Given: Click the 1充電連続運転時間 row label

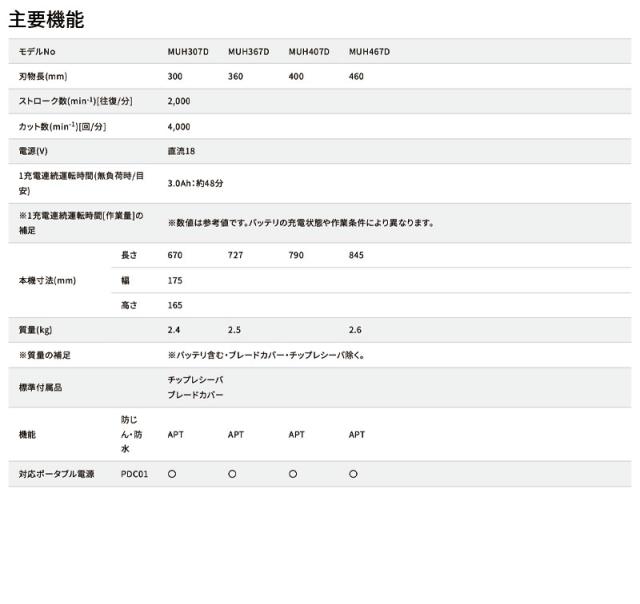Looking at the screenshot, I should pyautogui.click(x=81, y=183).
